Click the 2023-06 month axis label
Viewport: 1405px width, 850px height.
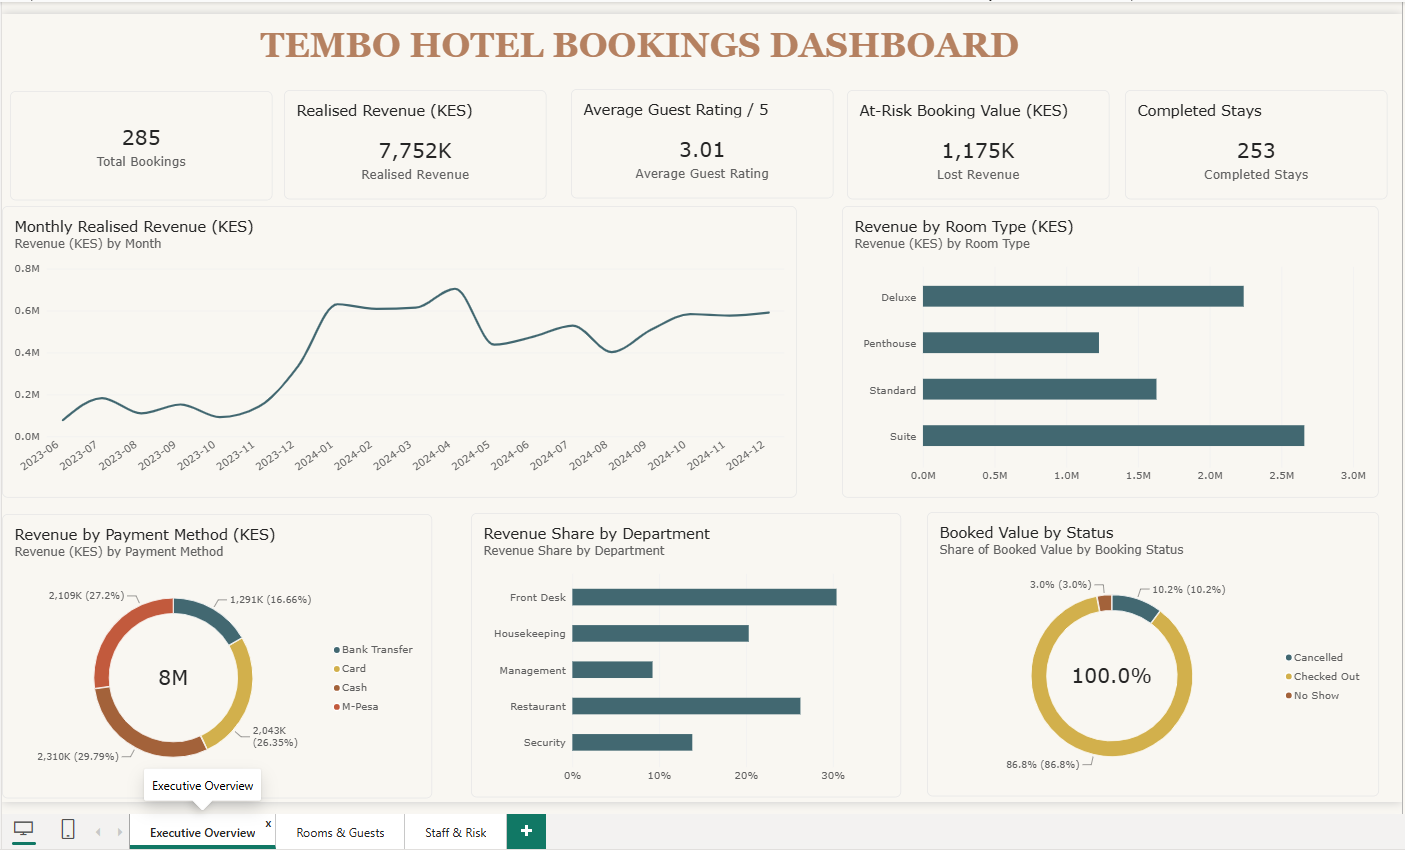coord(40,456)
